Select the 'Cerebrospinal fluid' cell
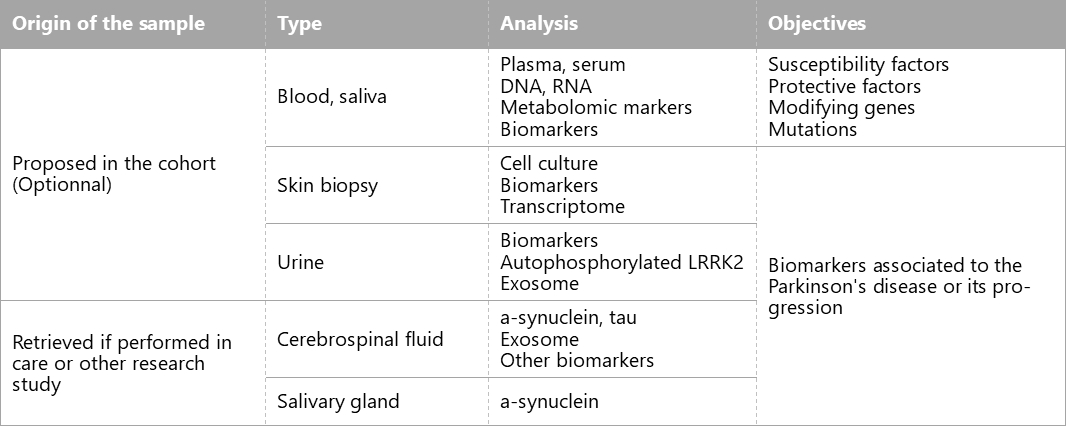The image size is (1066, 426). click(360, 339)
